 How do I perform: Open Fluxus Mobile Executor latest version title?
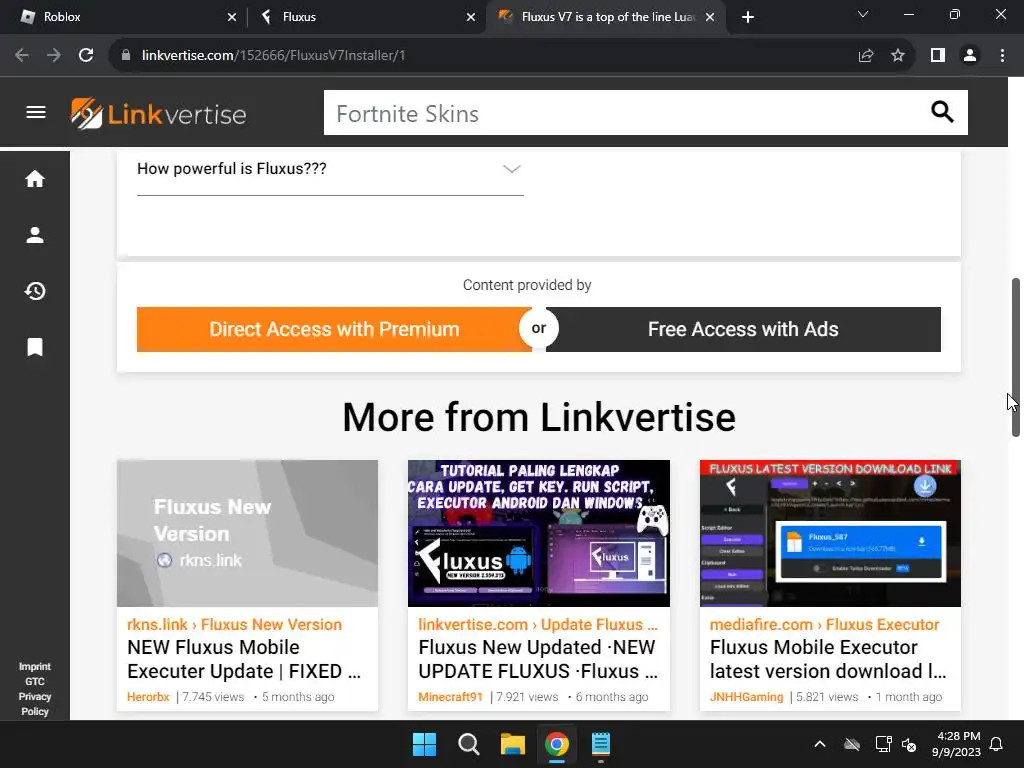point(827,659)
